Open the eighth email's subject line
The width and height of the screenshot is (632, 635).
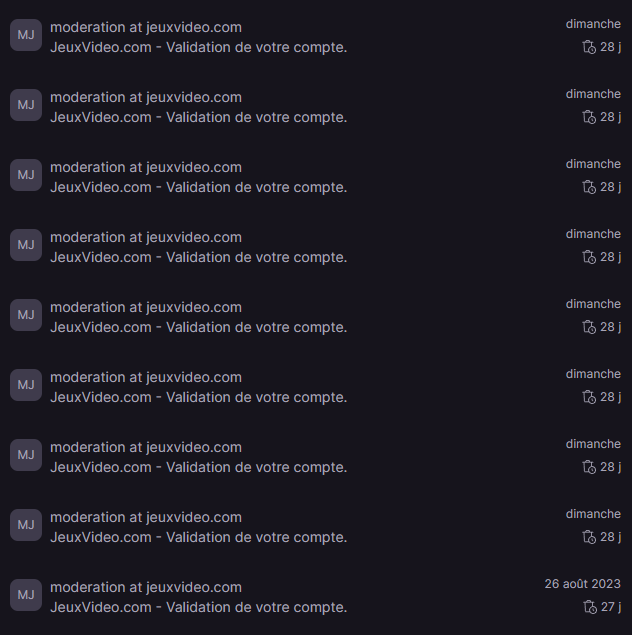point(199,537)
